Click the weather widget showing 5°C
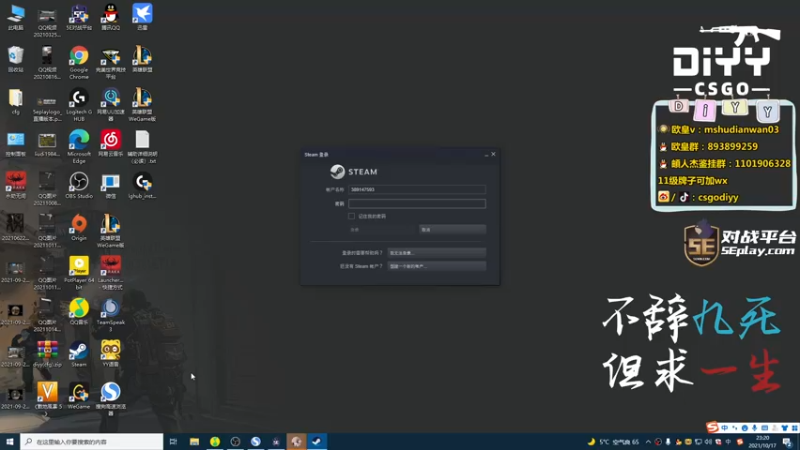The height and width of the screenshot is (450, 800). tap(613, 442)
